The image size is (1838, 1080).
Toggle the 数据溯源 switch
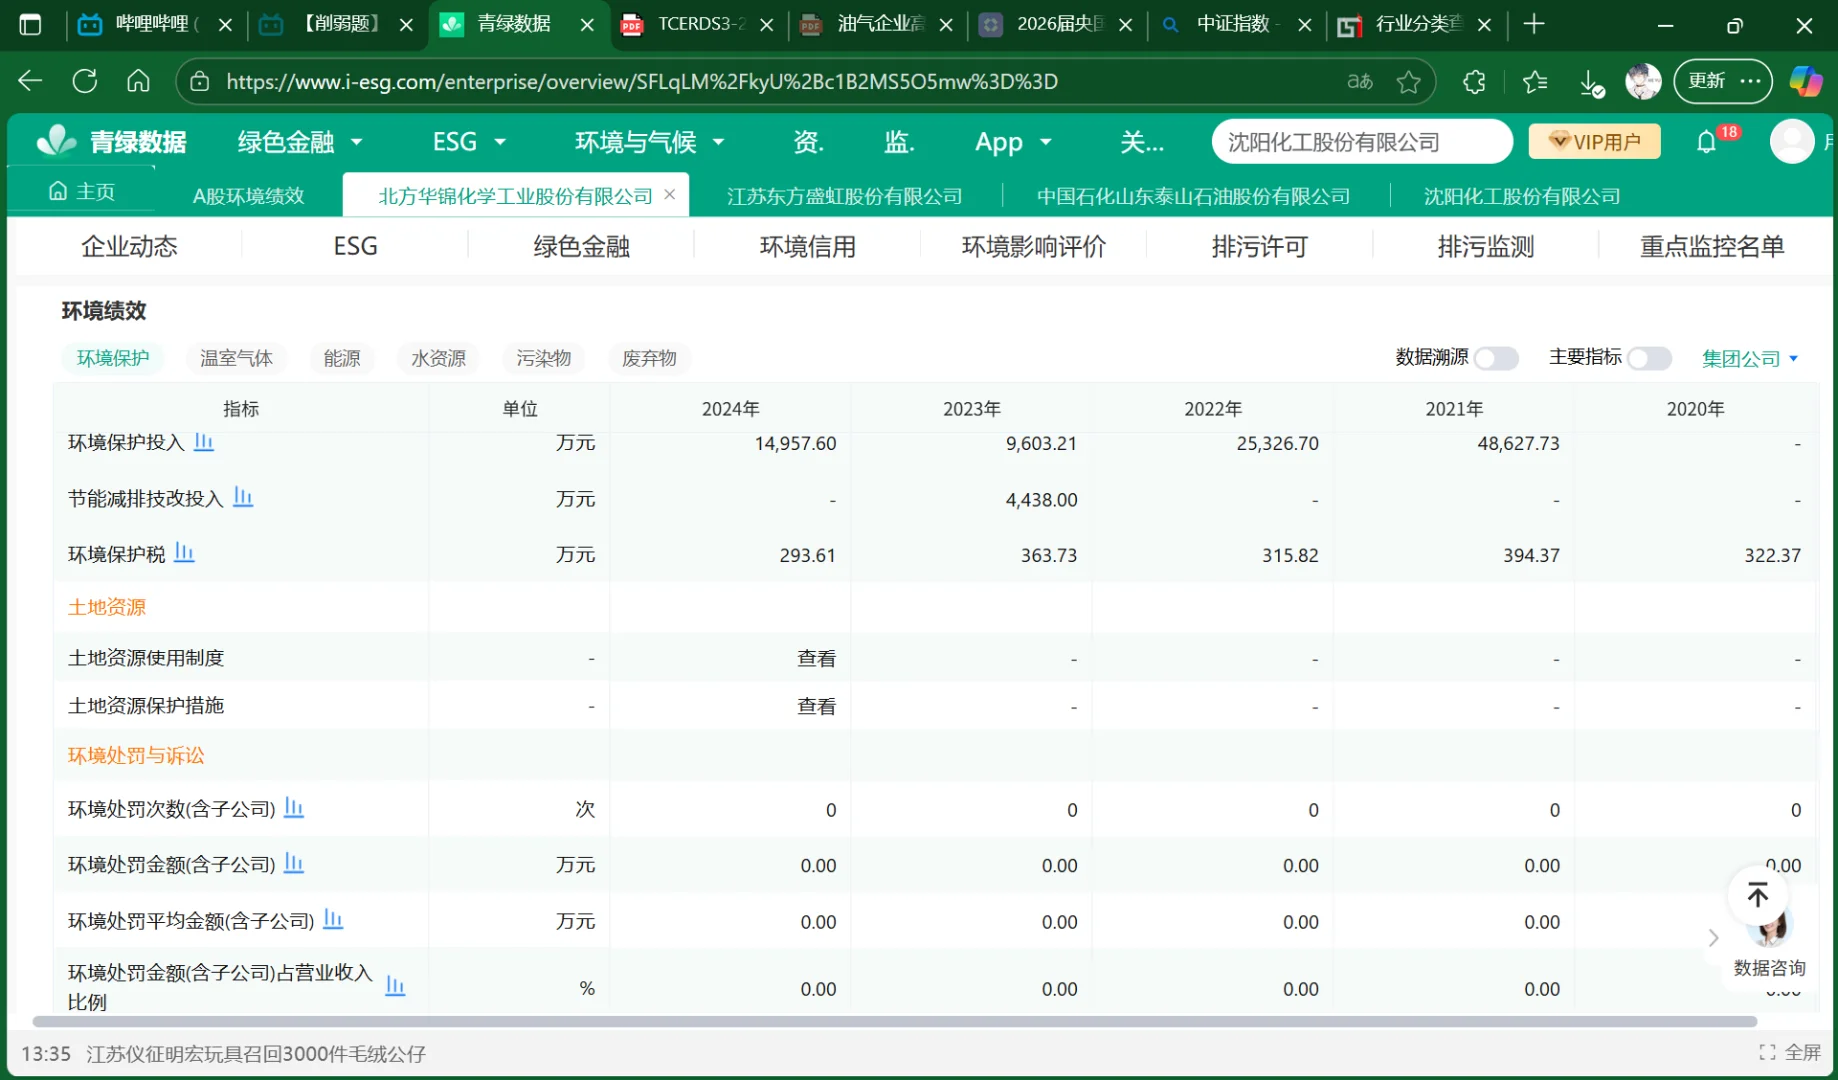click(x=1496, y=358)
